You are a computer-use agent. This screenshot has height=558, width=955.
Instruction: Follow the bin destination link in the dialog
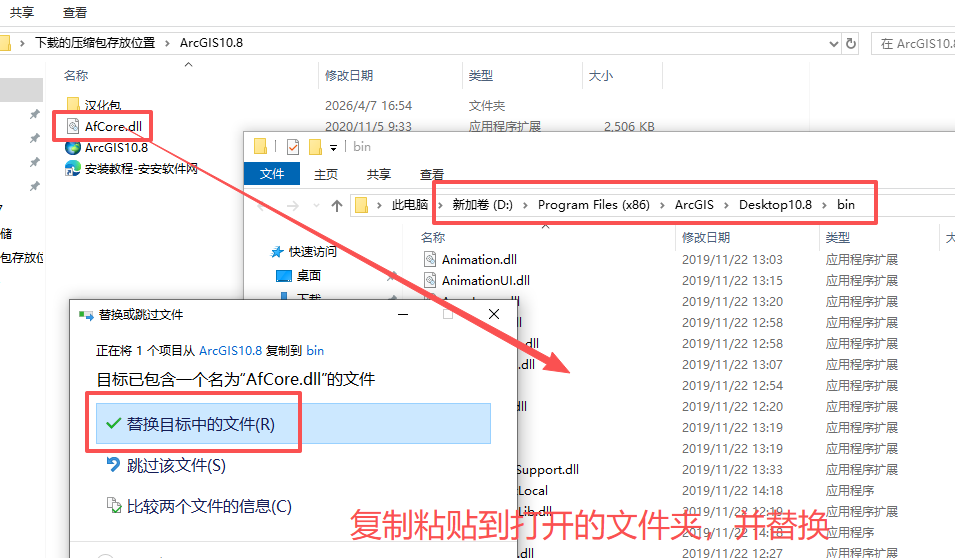pyautogui.click(x=315, y=351)
